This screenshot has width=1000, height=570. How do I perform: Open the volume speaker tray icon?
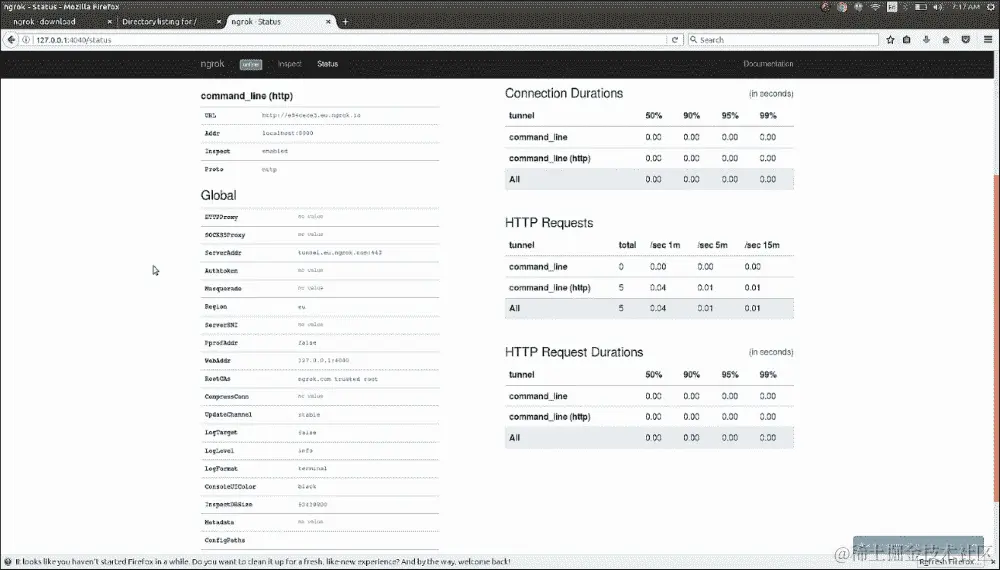938,7
